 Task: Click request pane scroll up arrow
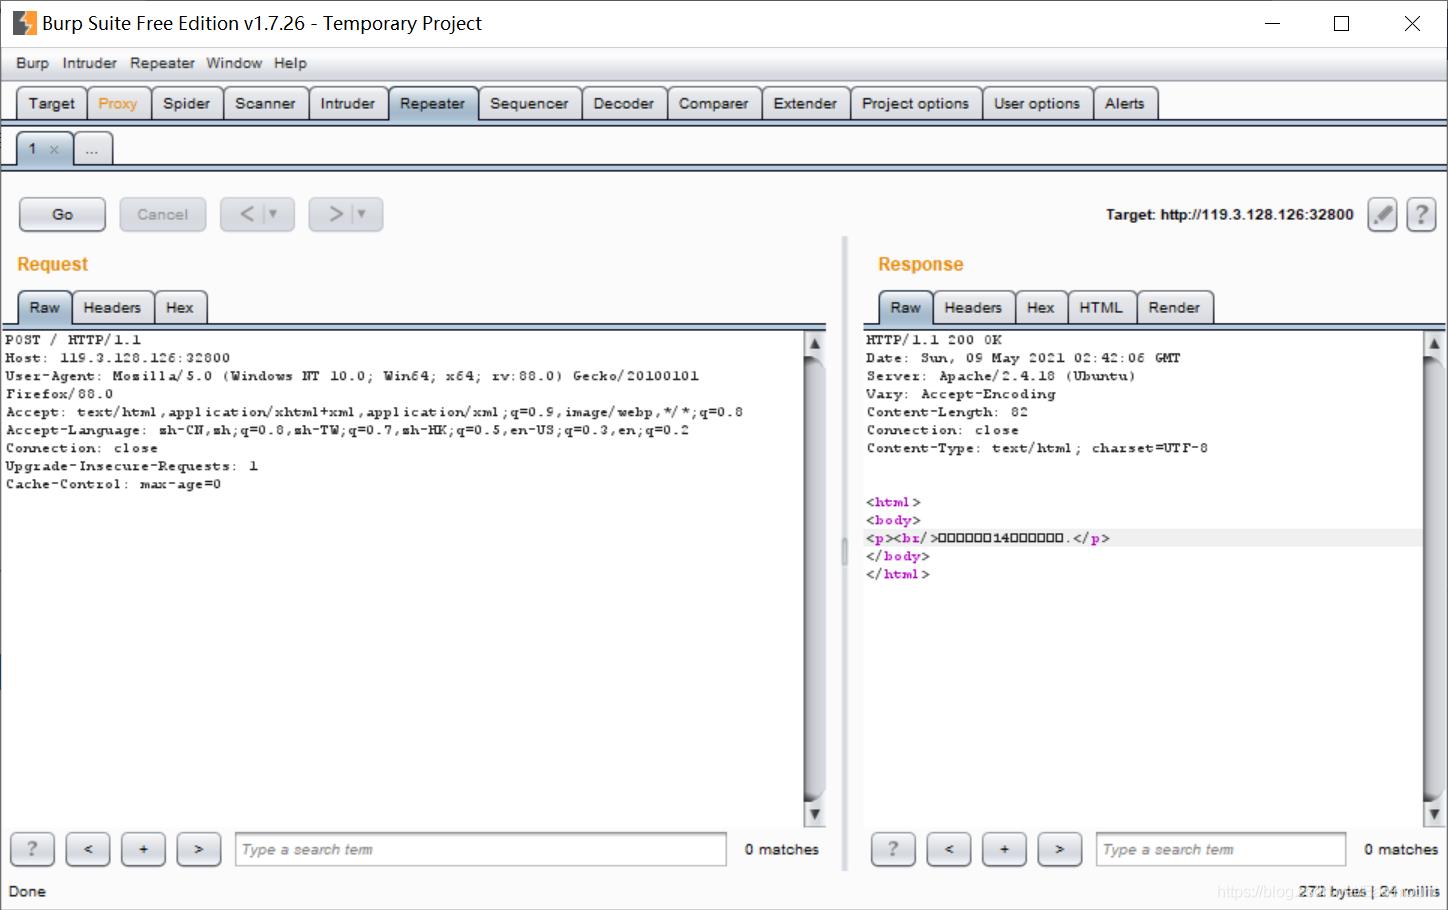tap(815, 344)
